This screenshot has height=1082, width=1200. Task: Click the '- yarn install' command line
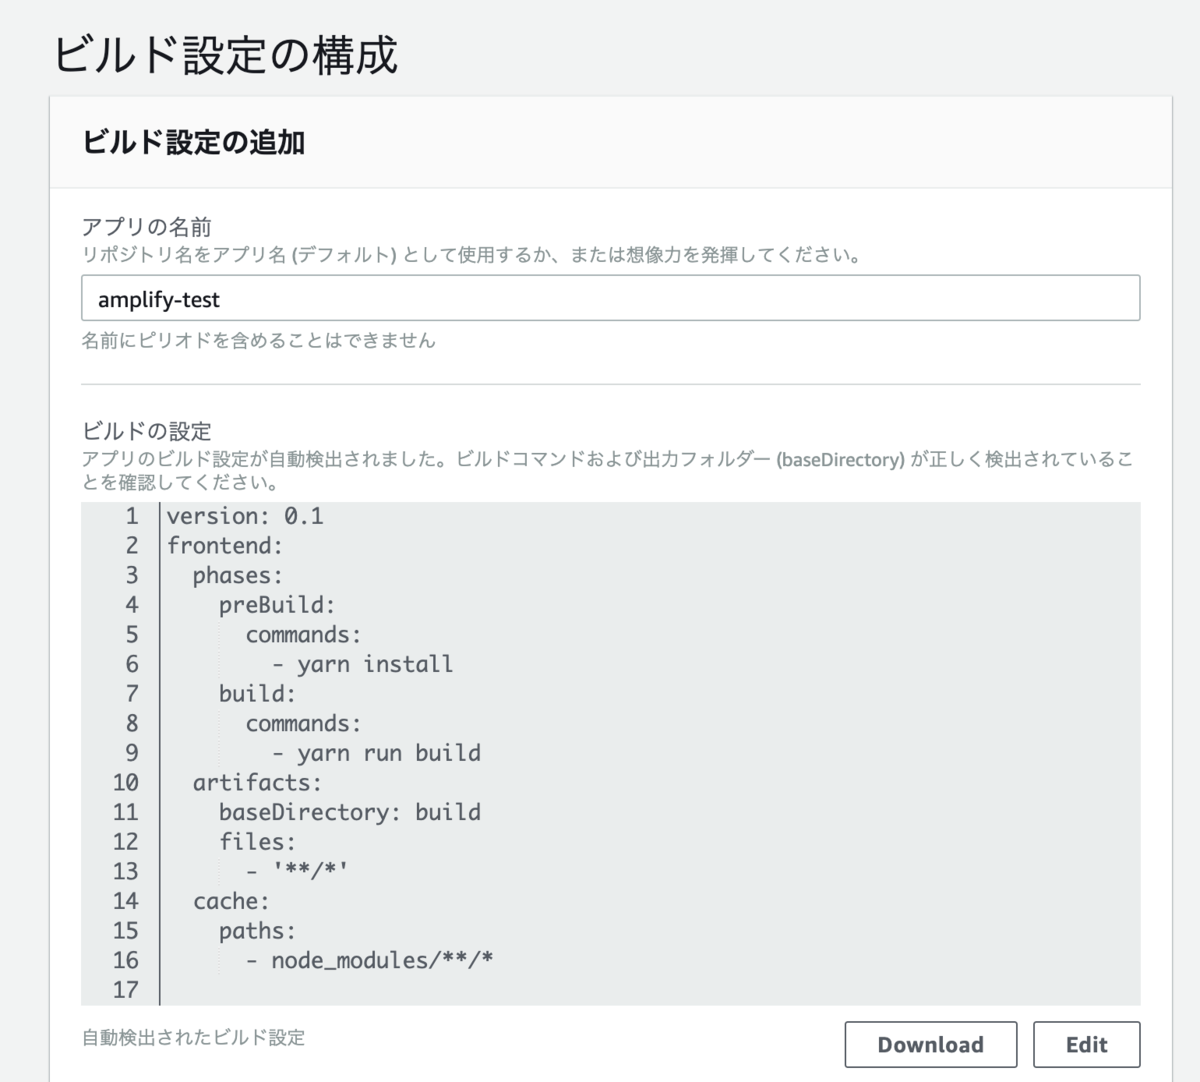[x=362, y=664]
